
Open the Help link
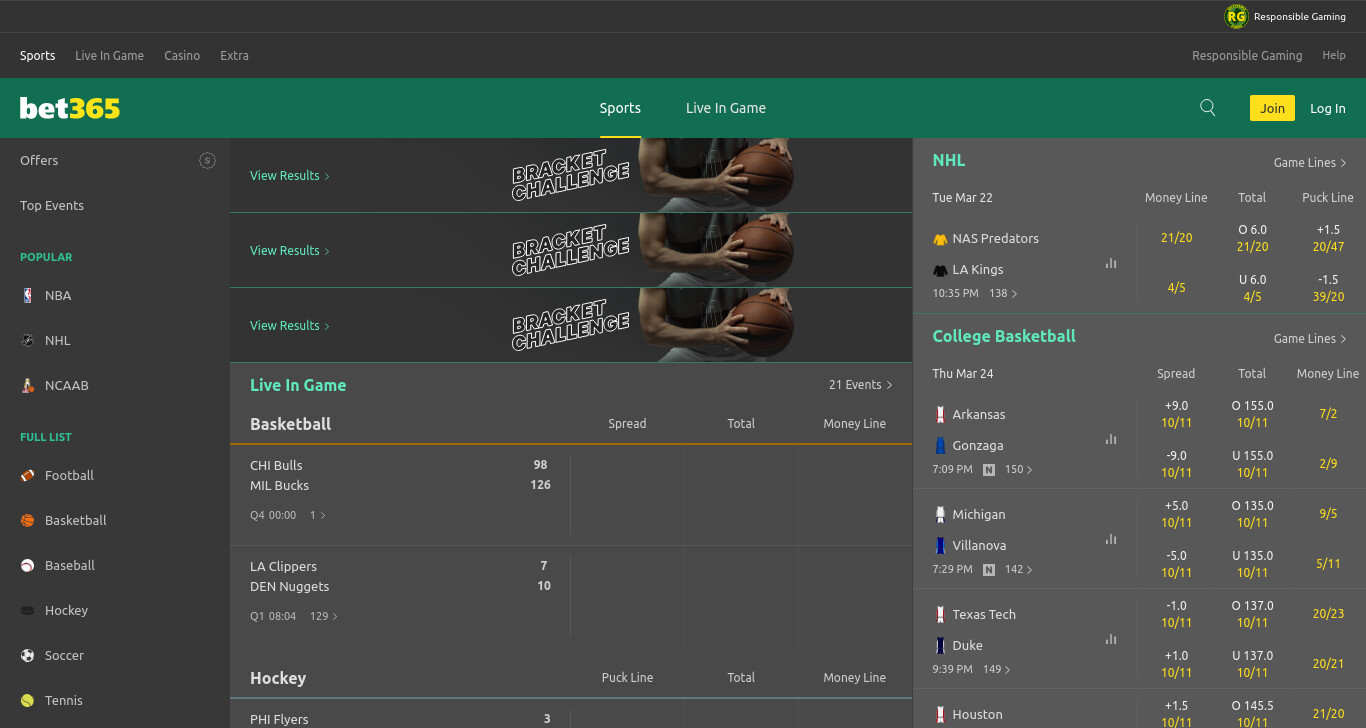tap(1334, 55)
